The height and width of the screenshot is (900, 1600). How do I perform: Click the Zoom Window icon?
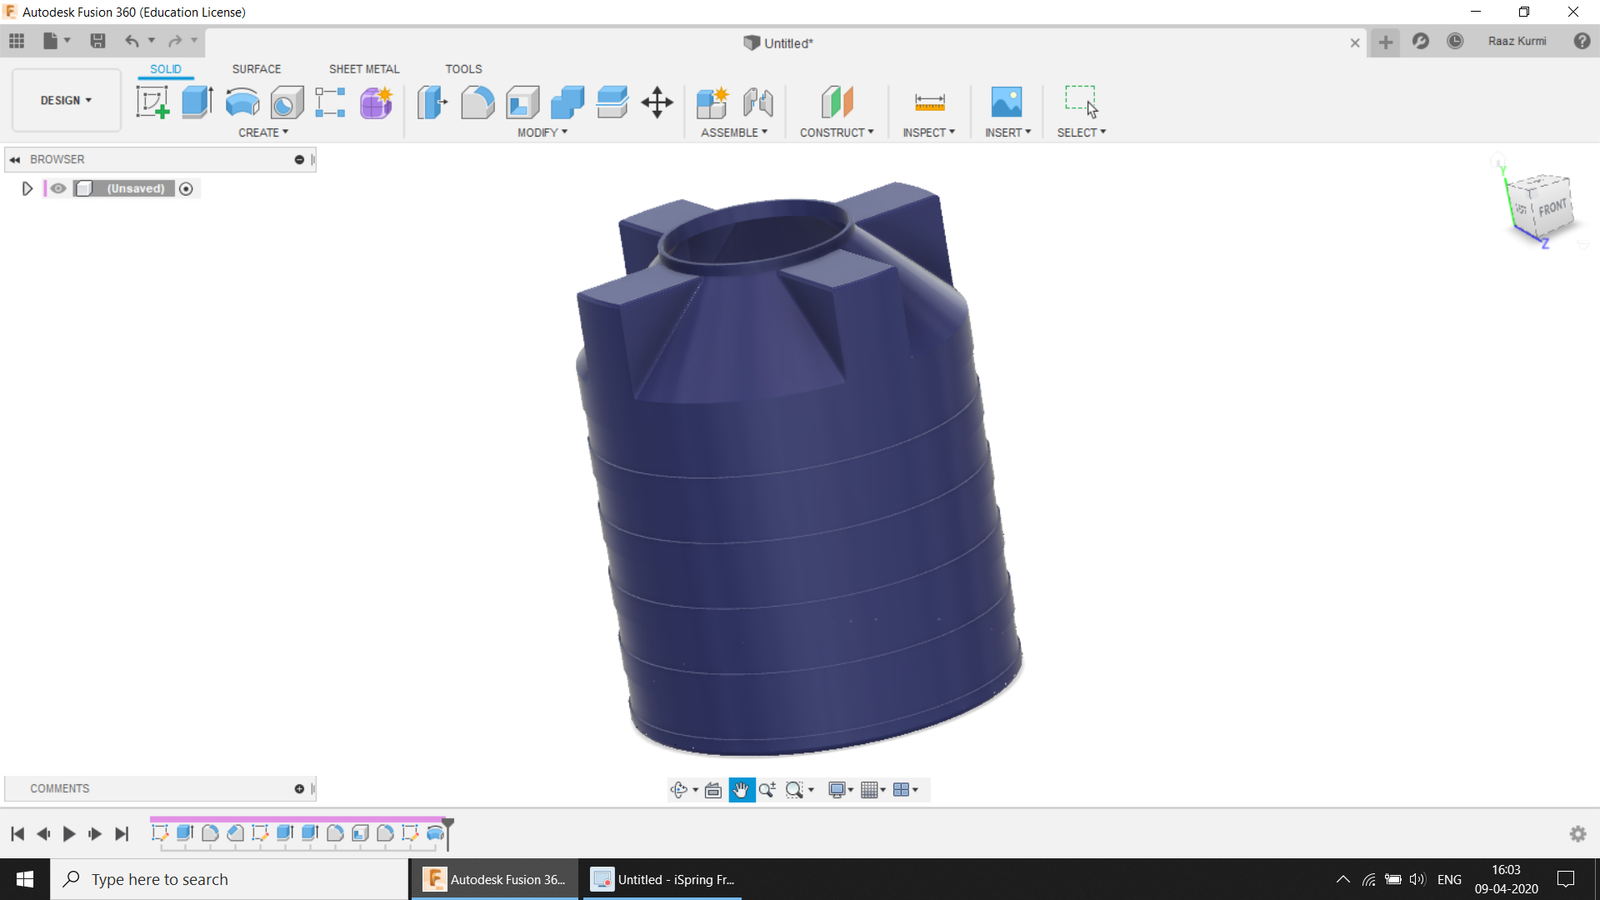795,790
